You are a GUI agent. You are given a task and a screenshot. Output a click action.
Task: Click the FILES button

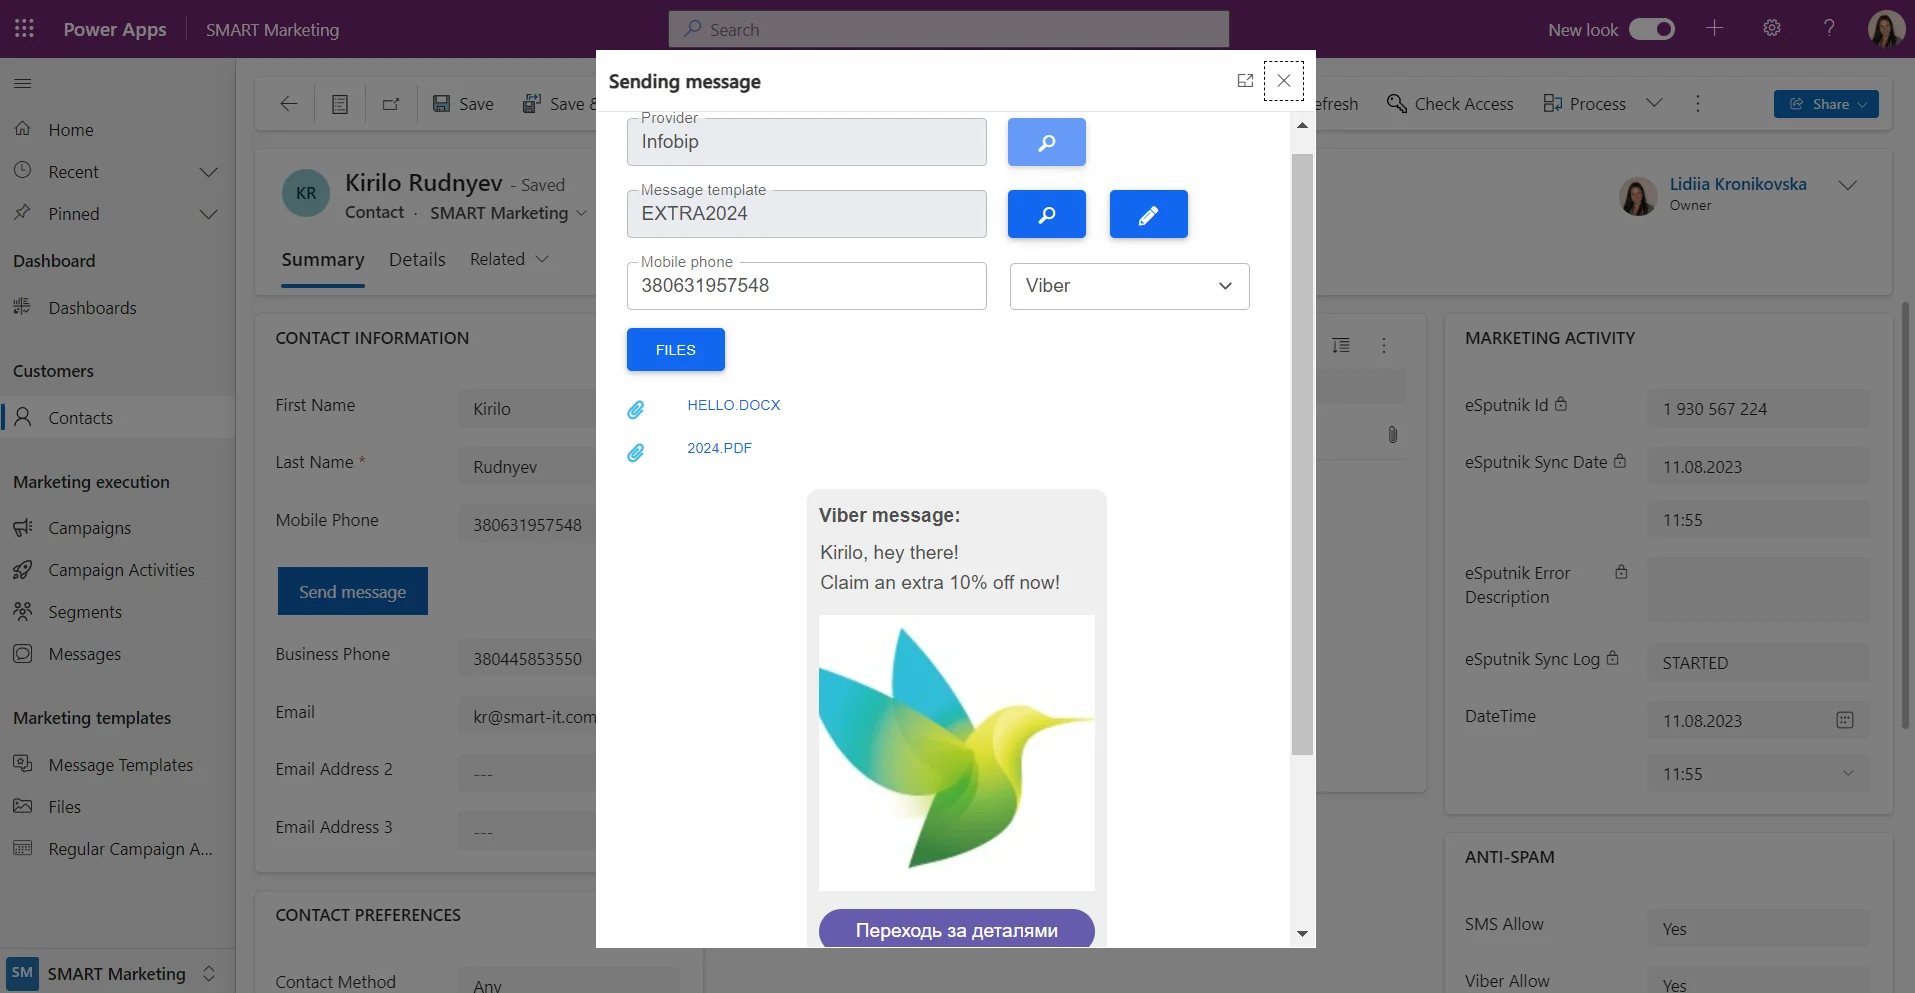coord(675,350)
